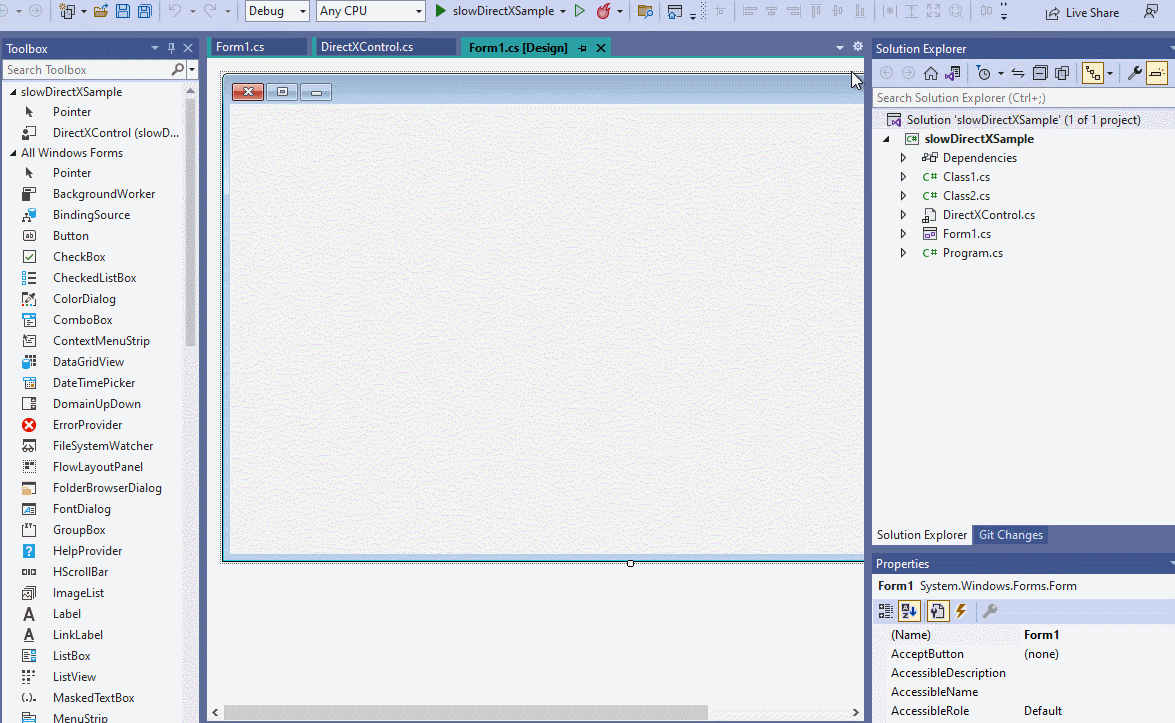Expand the Form1.cs tree node
Viewport: 1175px width, 723px height.
coord(903,233)
